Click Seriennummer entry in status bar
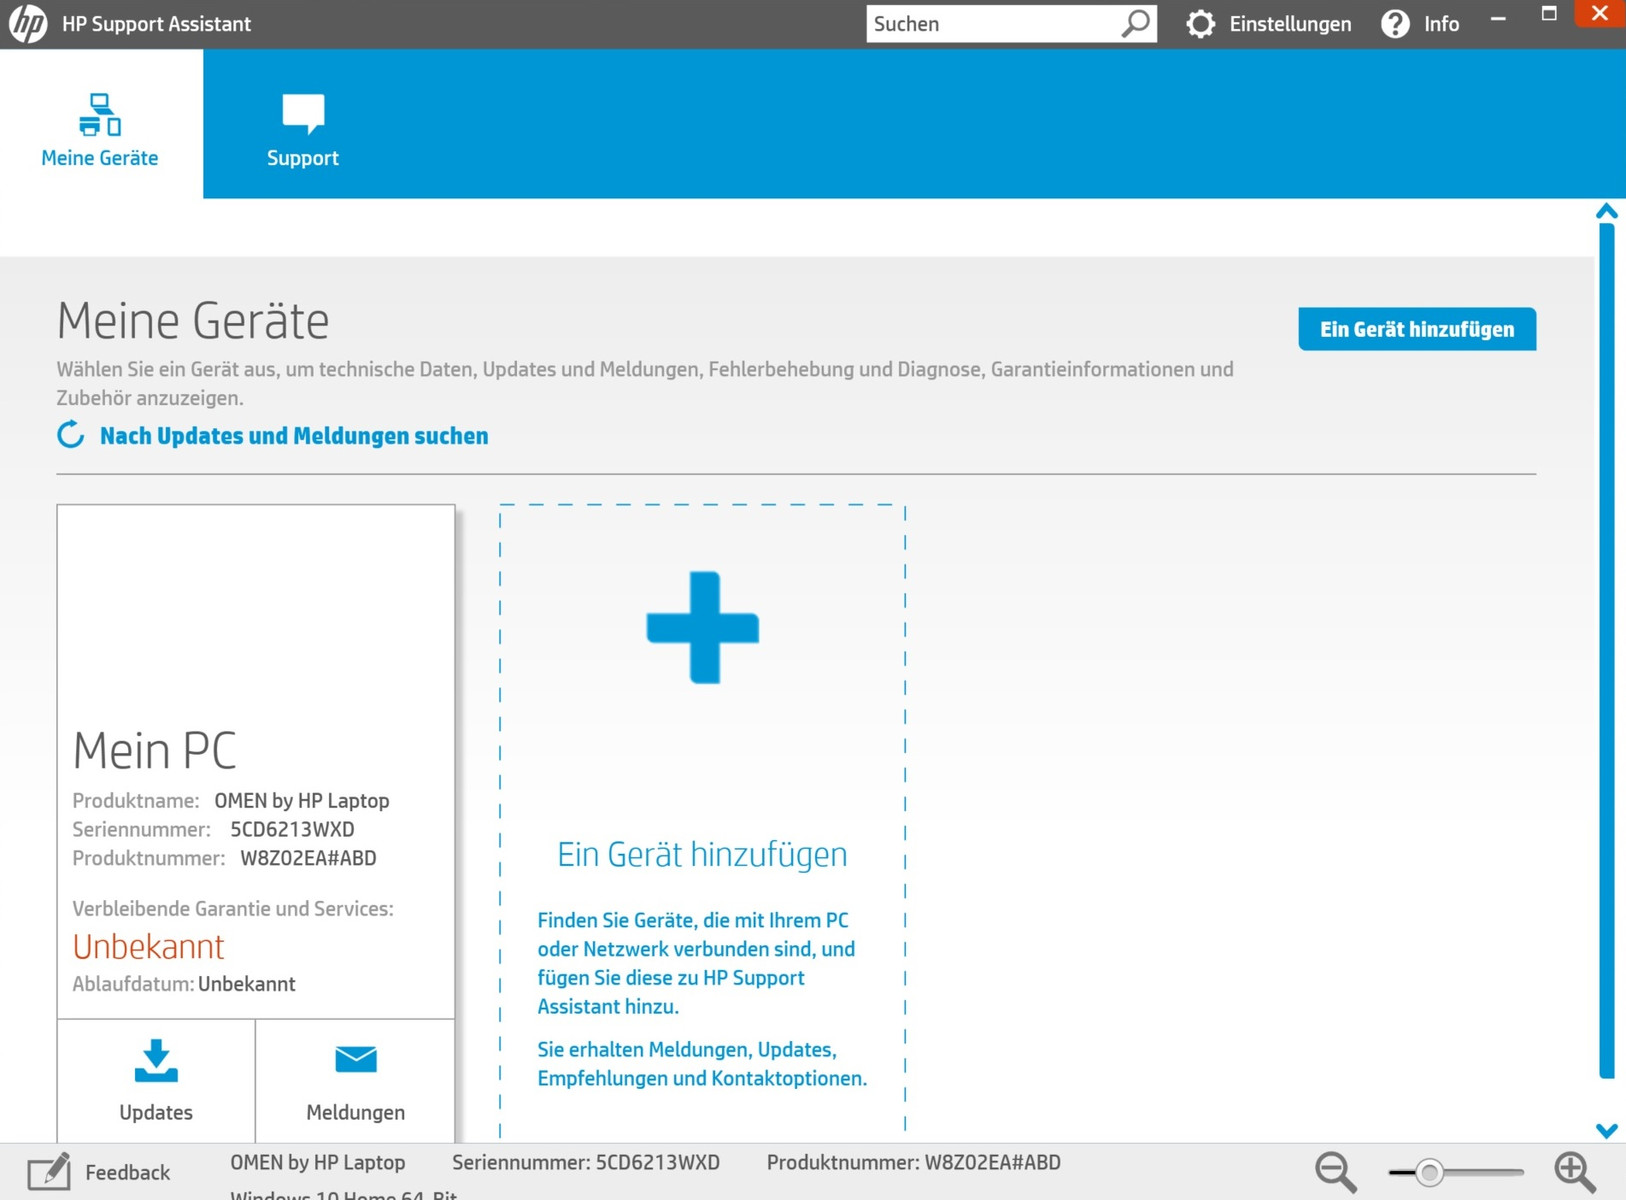The width and height of the screenshot is (1626, 1200). [x=586, y=1162]
